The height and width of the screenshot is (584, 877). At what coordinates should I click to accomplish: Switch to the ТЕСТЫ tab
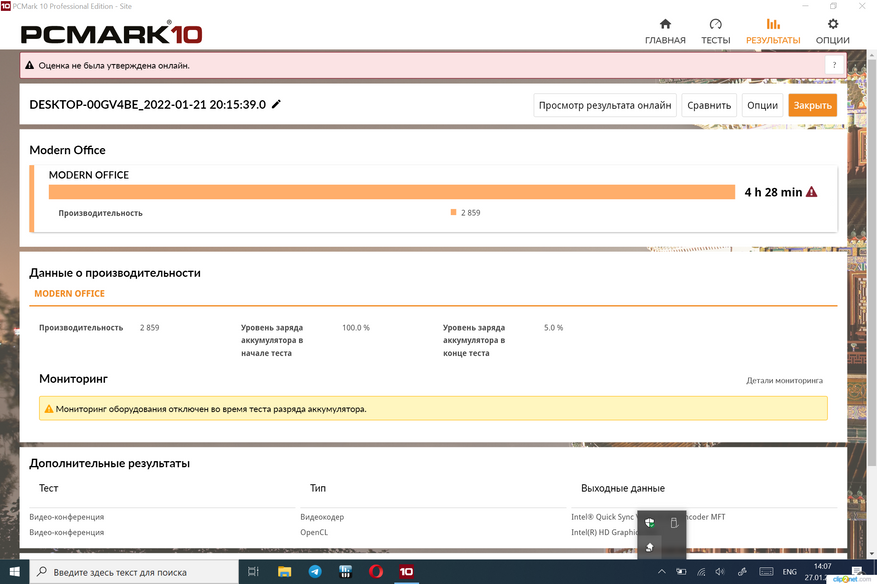pyautogui.click(x=715, y=31)
